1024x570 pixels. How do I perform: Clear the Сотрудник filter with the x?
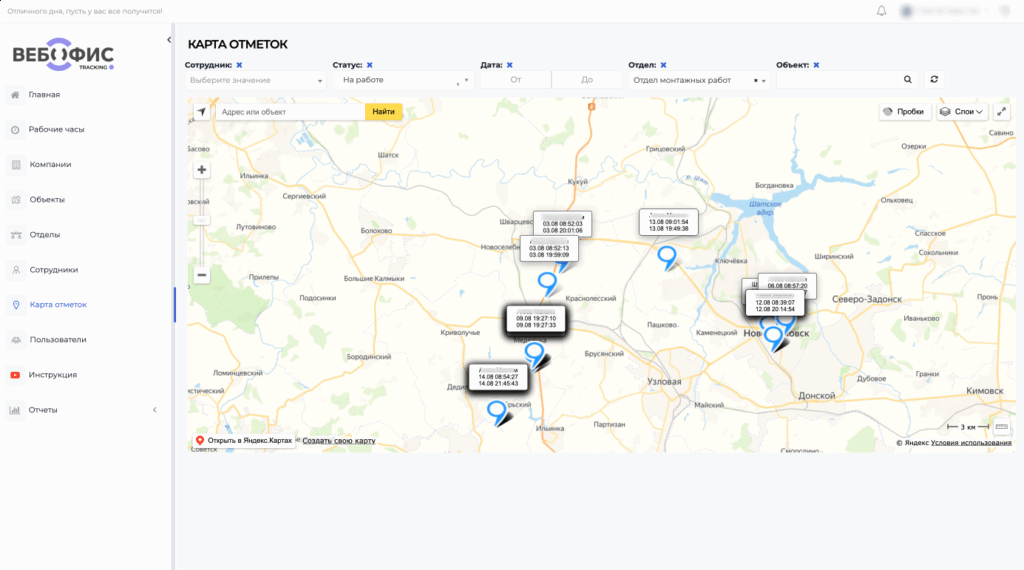(x=239, y=65)
